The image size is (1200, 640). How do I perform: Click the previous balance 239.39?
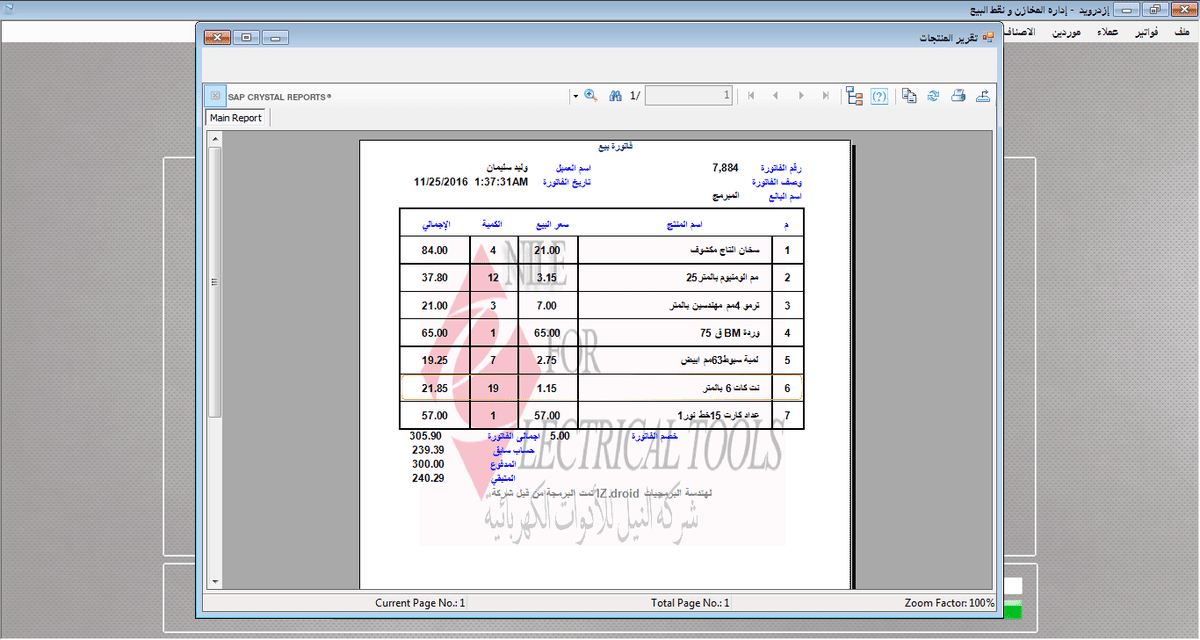426,451
